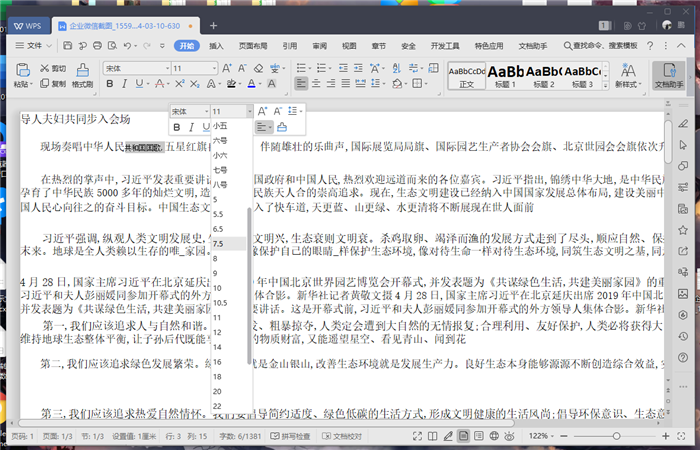Click the zoom slider handle
Image resolution: width=700 pixels, height=450 pixels.
(617, 436)
